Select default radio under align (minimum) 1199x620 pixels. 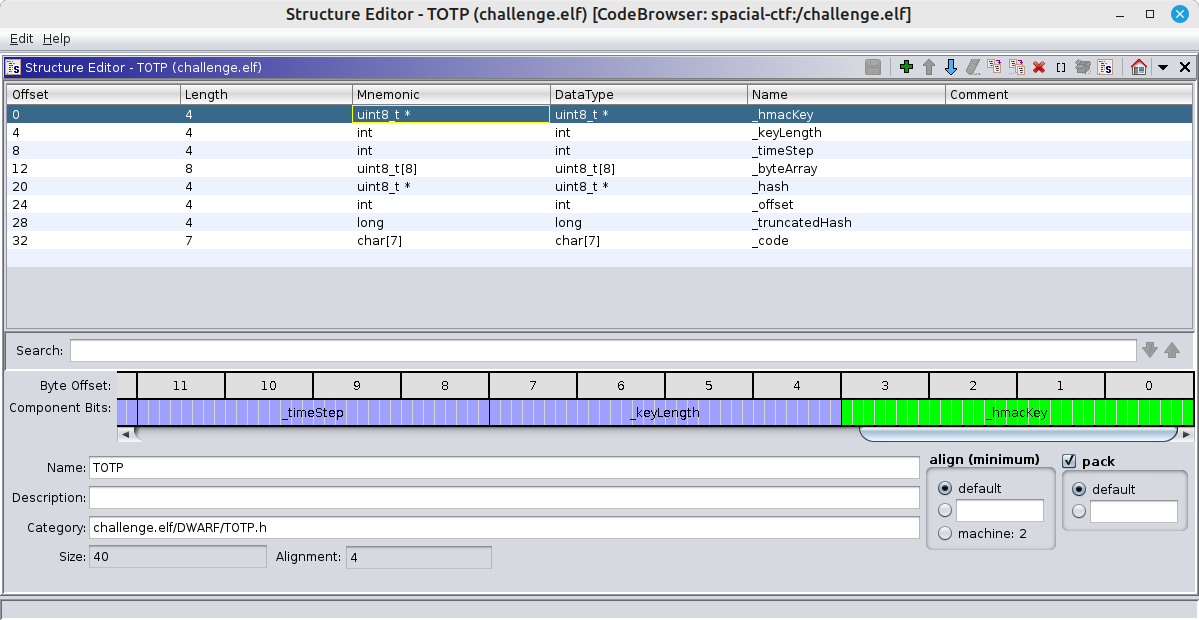click(x=945, y=489)
